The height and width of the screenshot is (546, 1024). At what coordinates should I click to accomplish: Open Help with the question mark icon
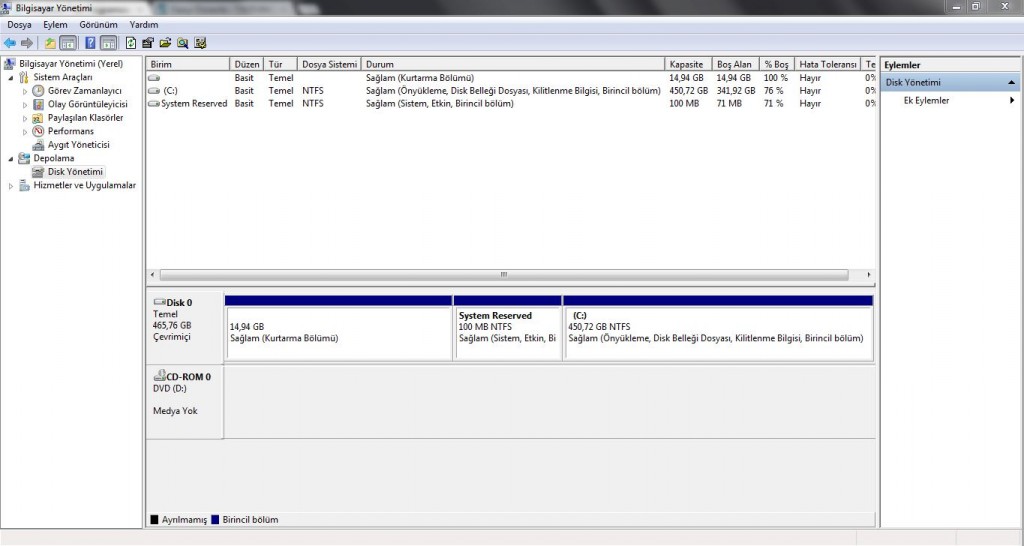pyautogui.click(x=90, y=43)
